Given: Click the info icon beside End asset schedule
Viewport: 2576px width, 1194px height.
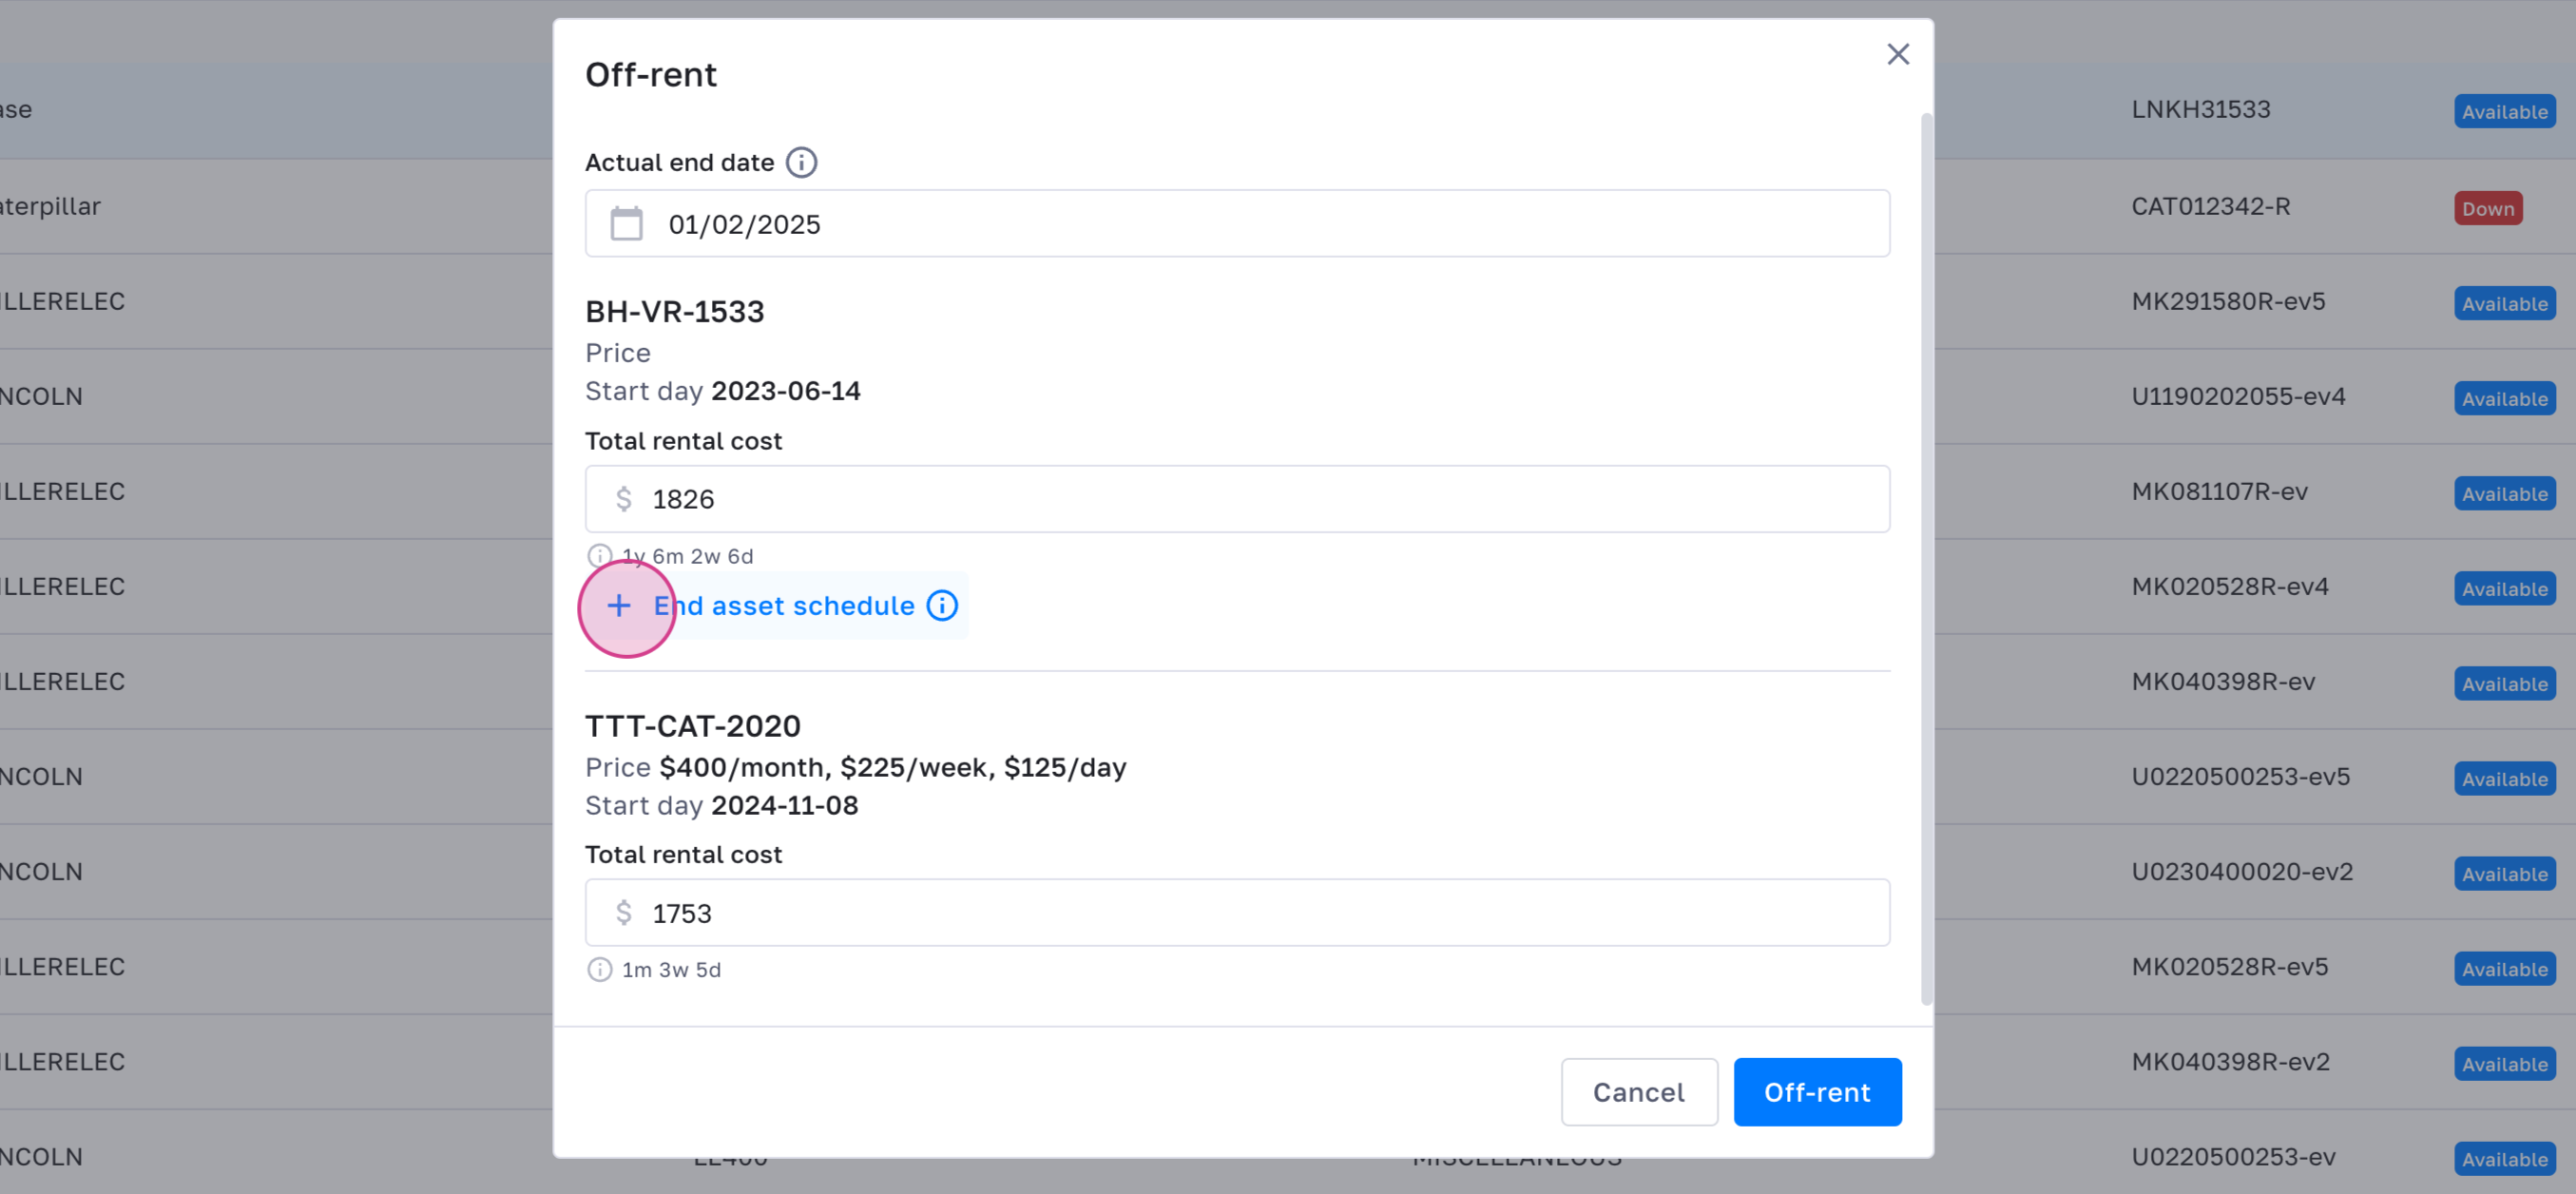Looking at the screenshot, I should pyautogui.click(x=942, y=605).
